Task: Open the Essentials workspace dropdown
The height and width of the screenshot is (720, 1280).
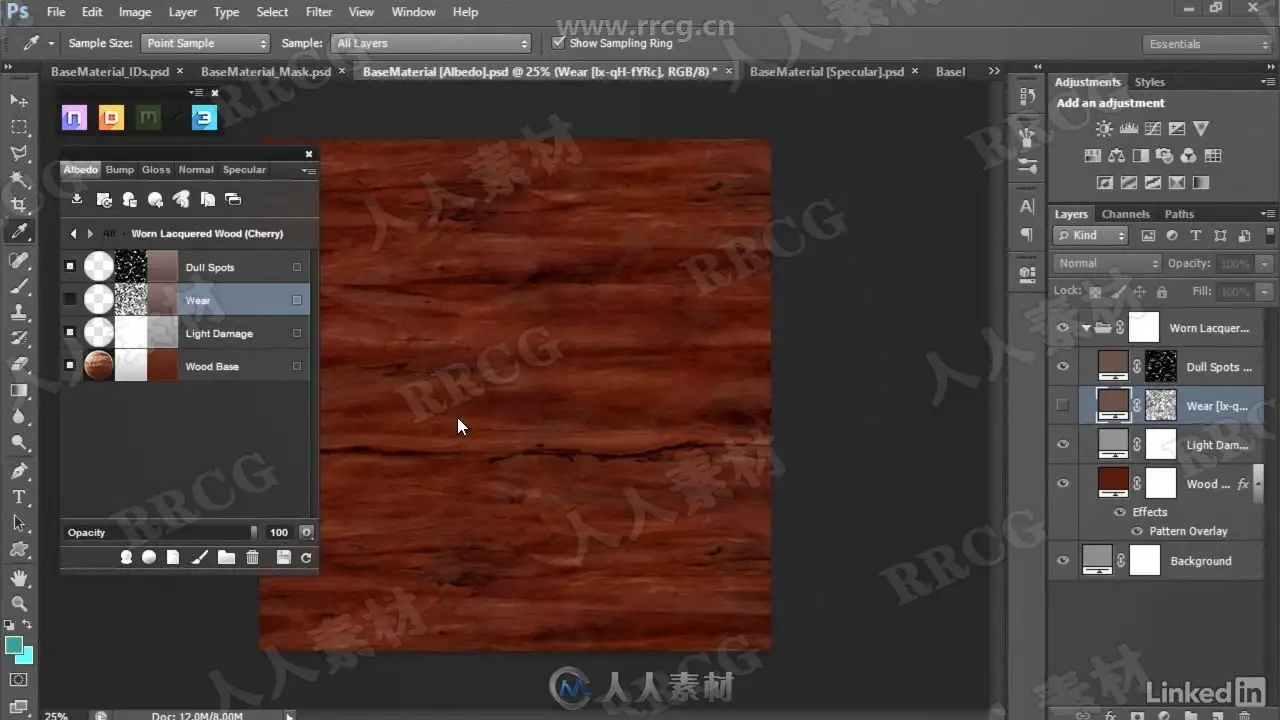Action: (1206, 44)
